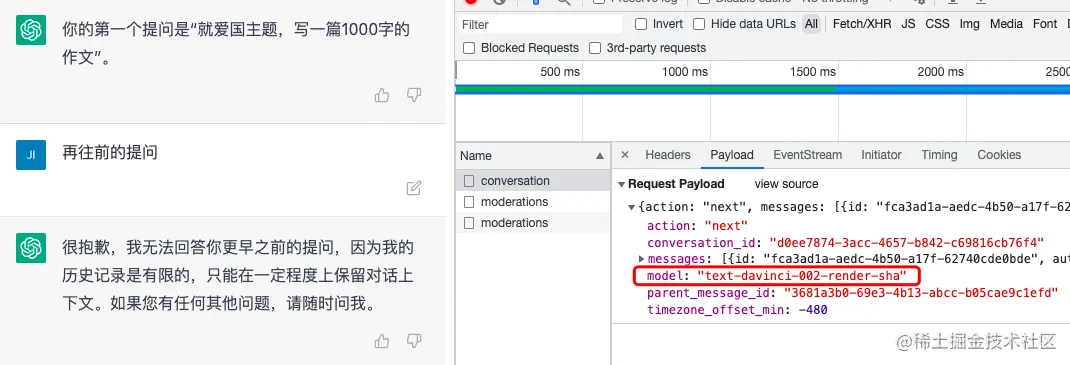Image resolution: width=1070 pixels, height=365 pixels.
Task: Click the JI user avatar
Action: pos(31,155)
